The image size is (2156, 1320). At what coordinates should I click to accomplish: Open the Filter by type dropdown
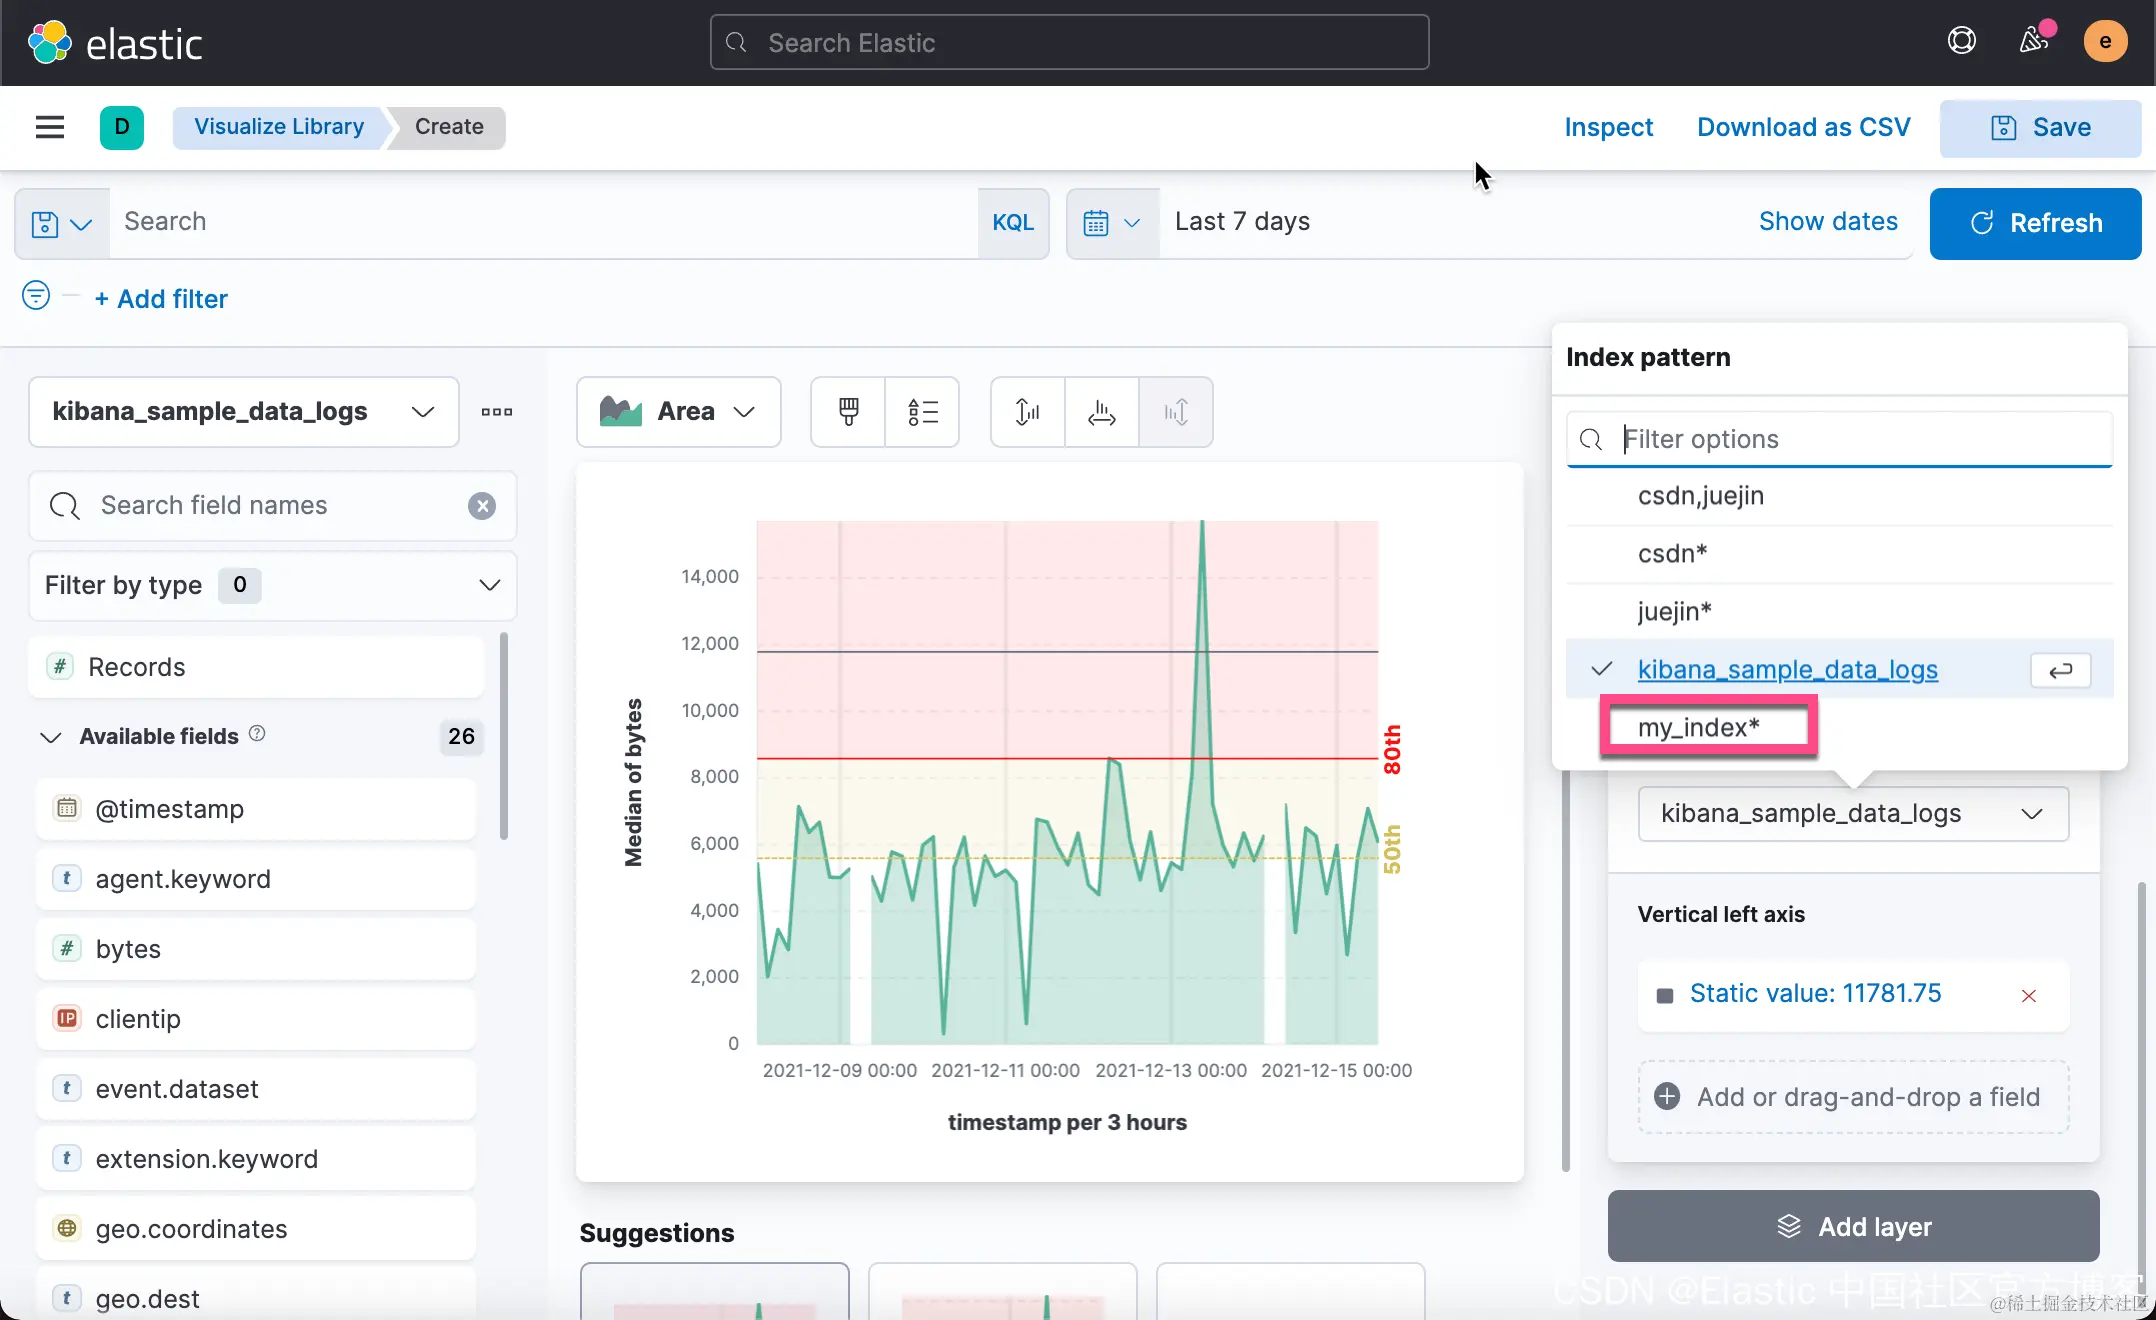[272, 585]
